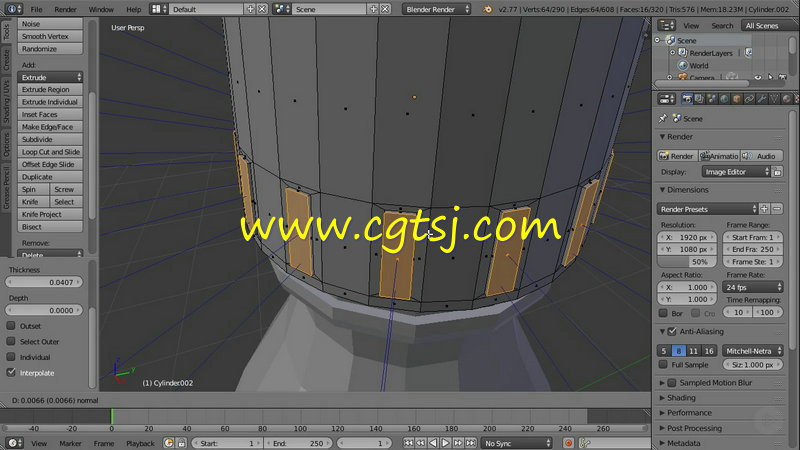
Task: Open the File menu
Action: [36, 9]
